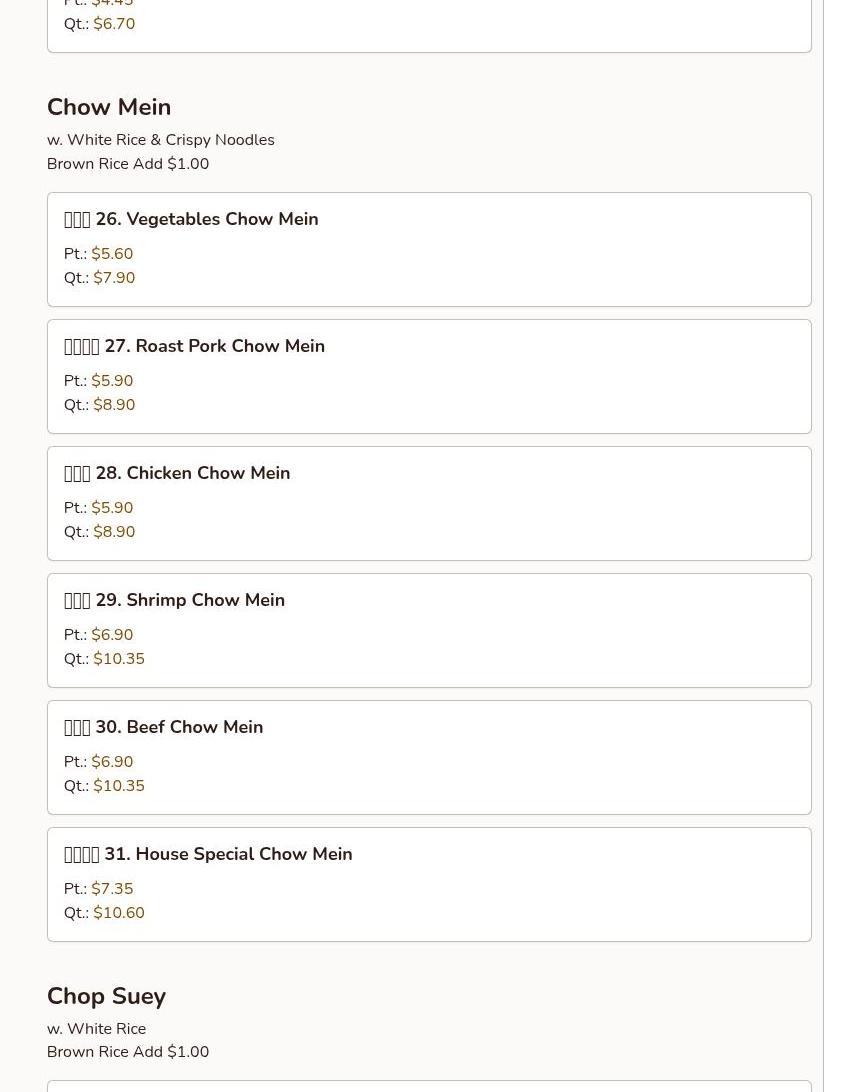The width and height of the screenshot is (844, 1092).
Task: Click the Chow Mein section heading
Action: [x=109, y=107]
